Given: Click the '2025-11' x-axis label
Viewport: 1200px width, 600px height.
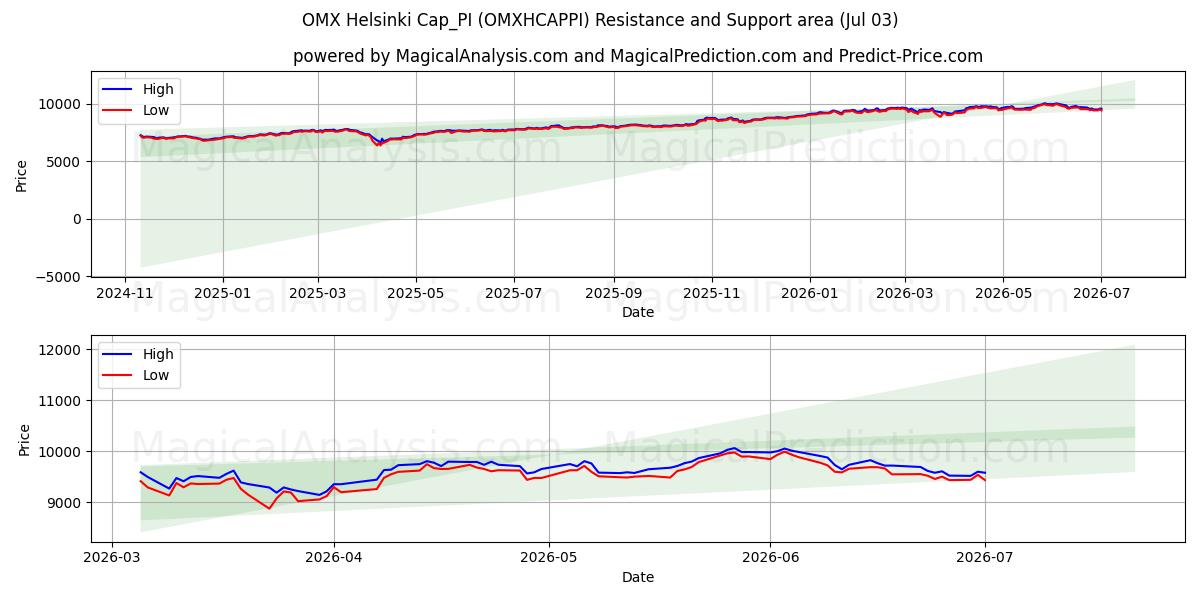Looking at the screenshot, I should tap(711, 294).
